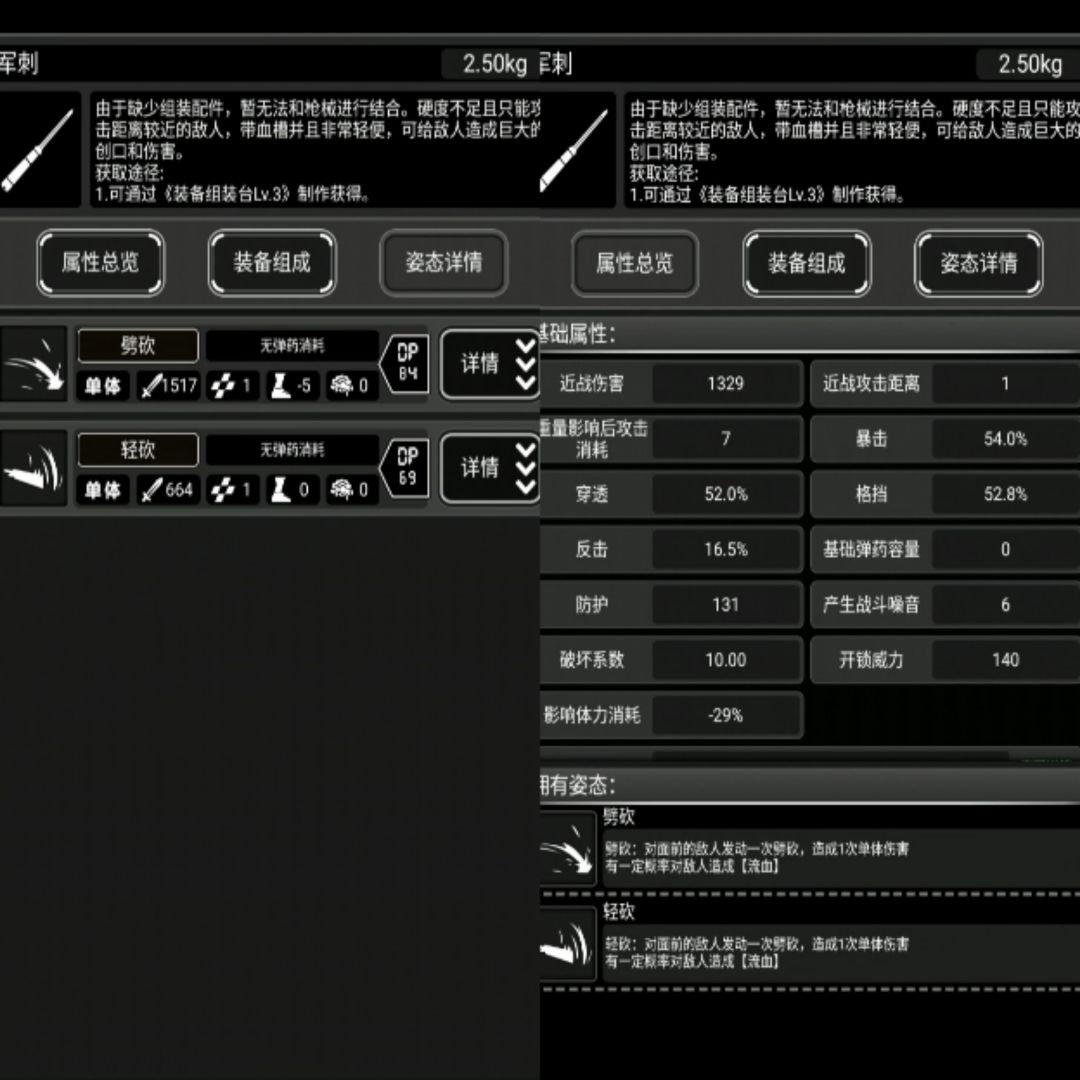This screenshot has height=1080, width=1080.
Task: Tap the 产生战斗噪音 stat cell
Action: 945,605
